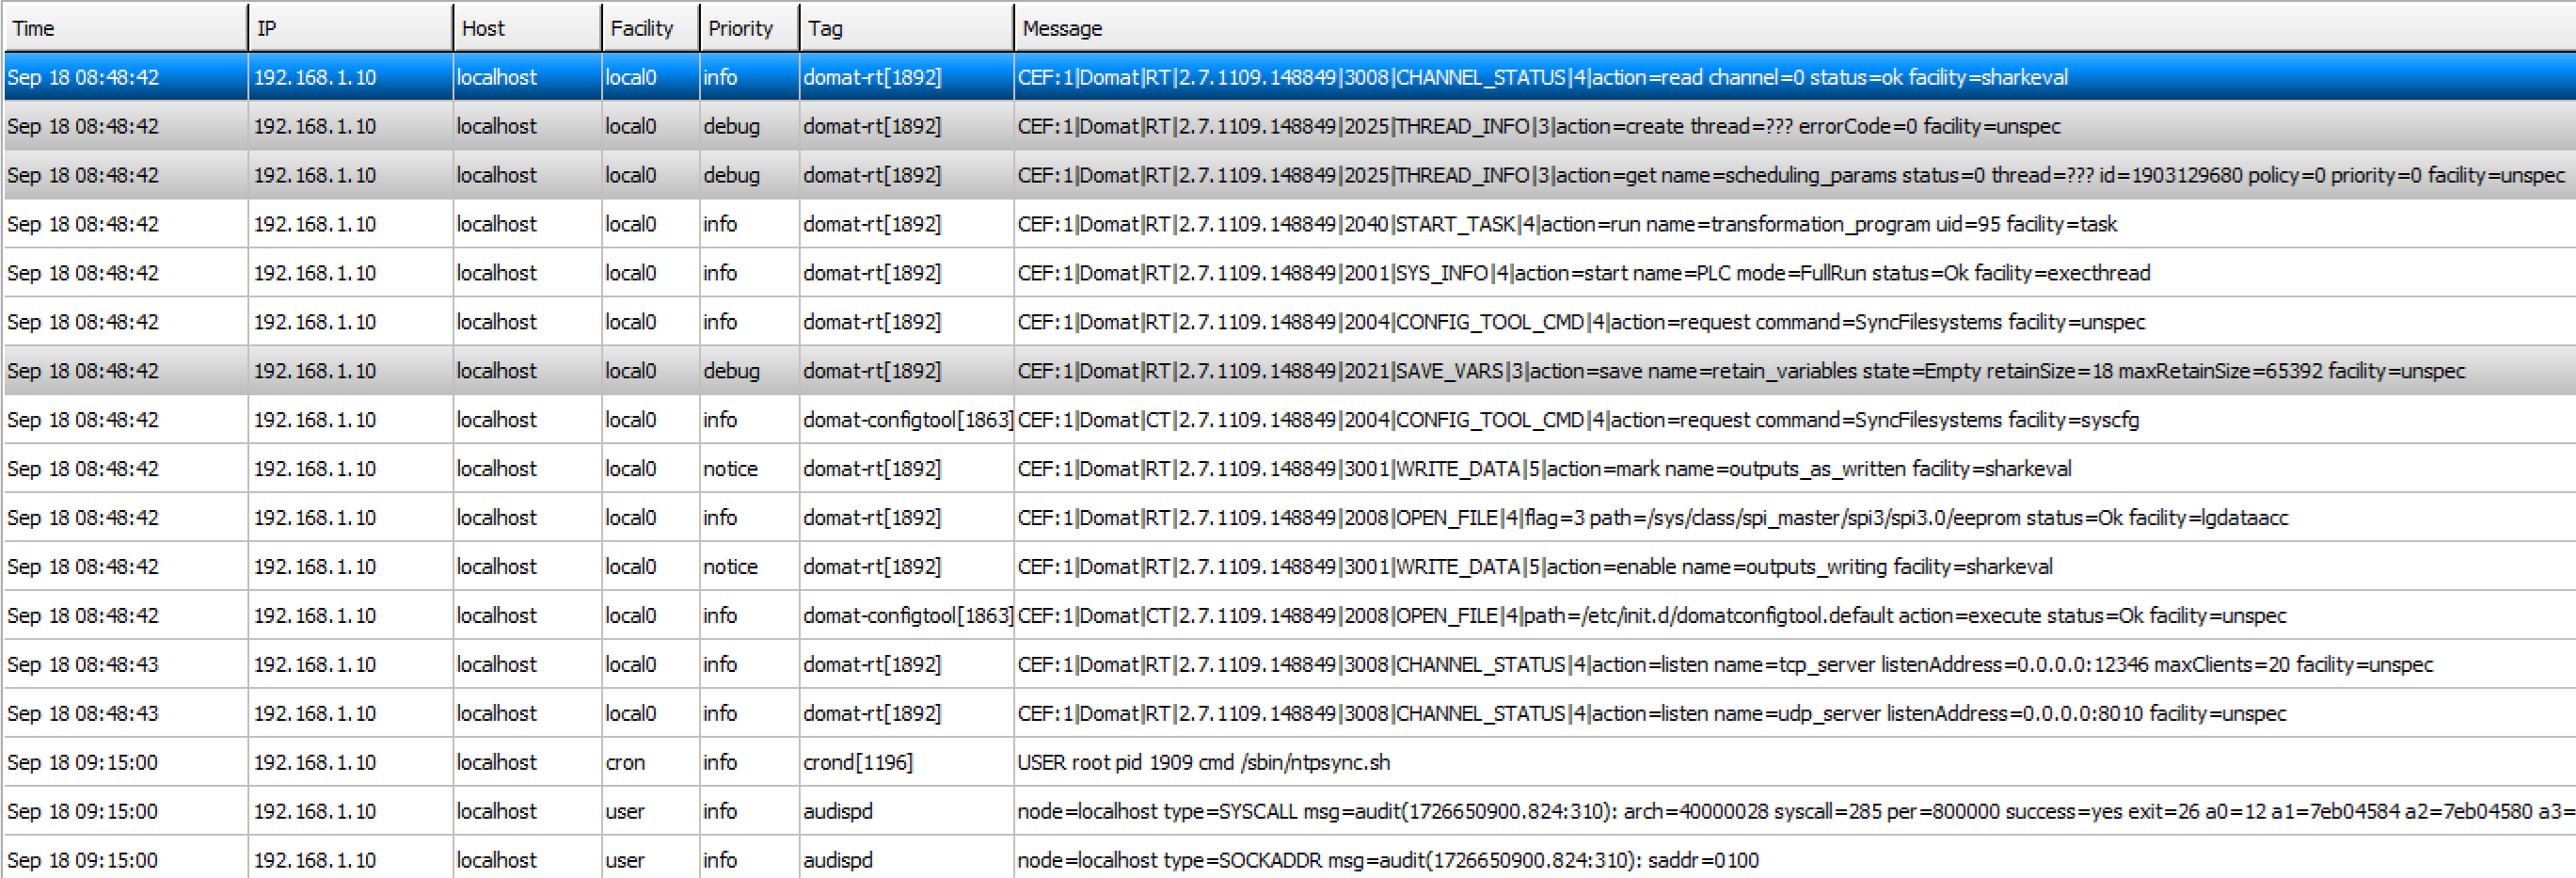This screenshot has width=2576, height=878.
Task: Click the audispd tag in the SOCKADDR row
Action: (x=838, y=861)
